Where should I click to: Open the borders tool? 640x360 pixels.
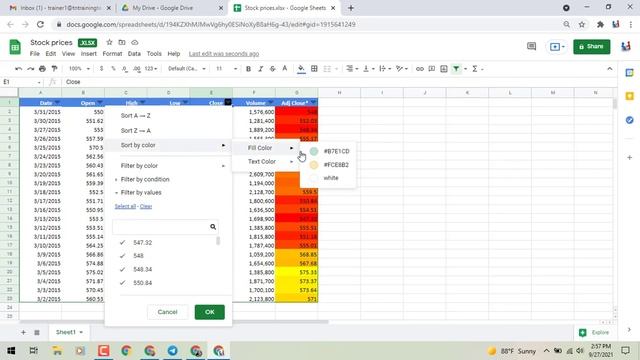(x=314, y=69)
